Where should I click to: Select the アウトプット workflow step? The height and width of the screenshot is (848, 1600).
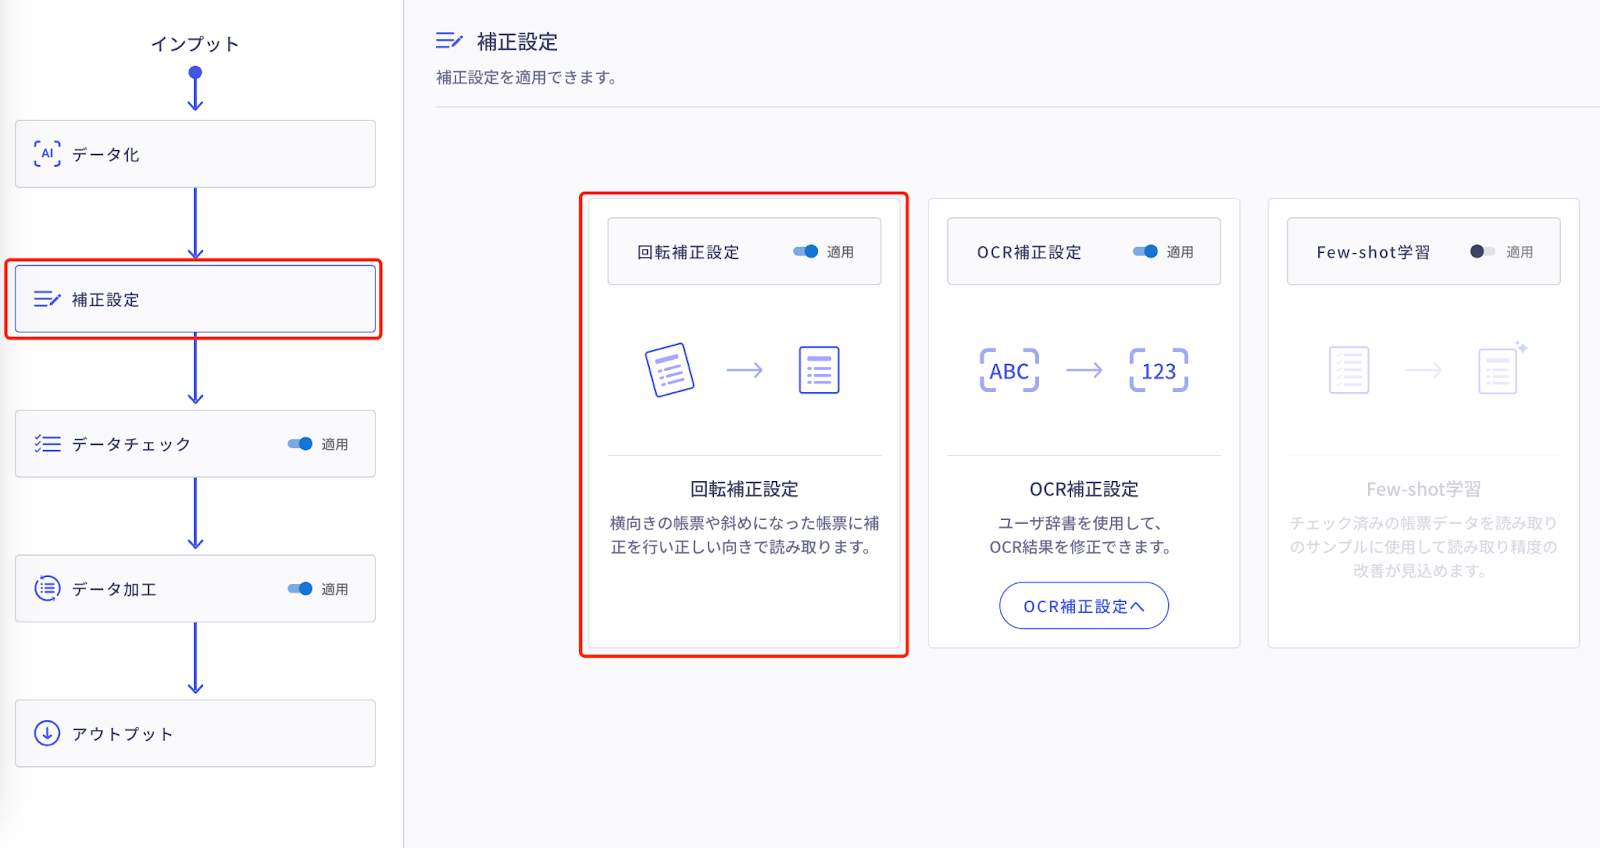pyautogui.click(x=195, y=733)
